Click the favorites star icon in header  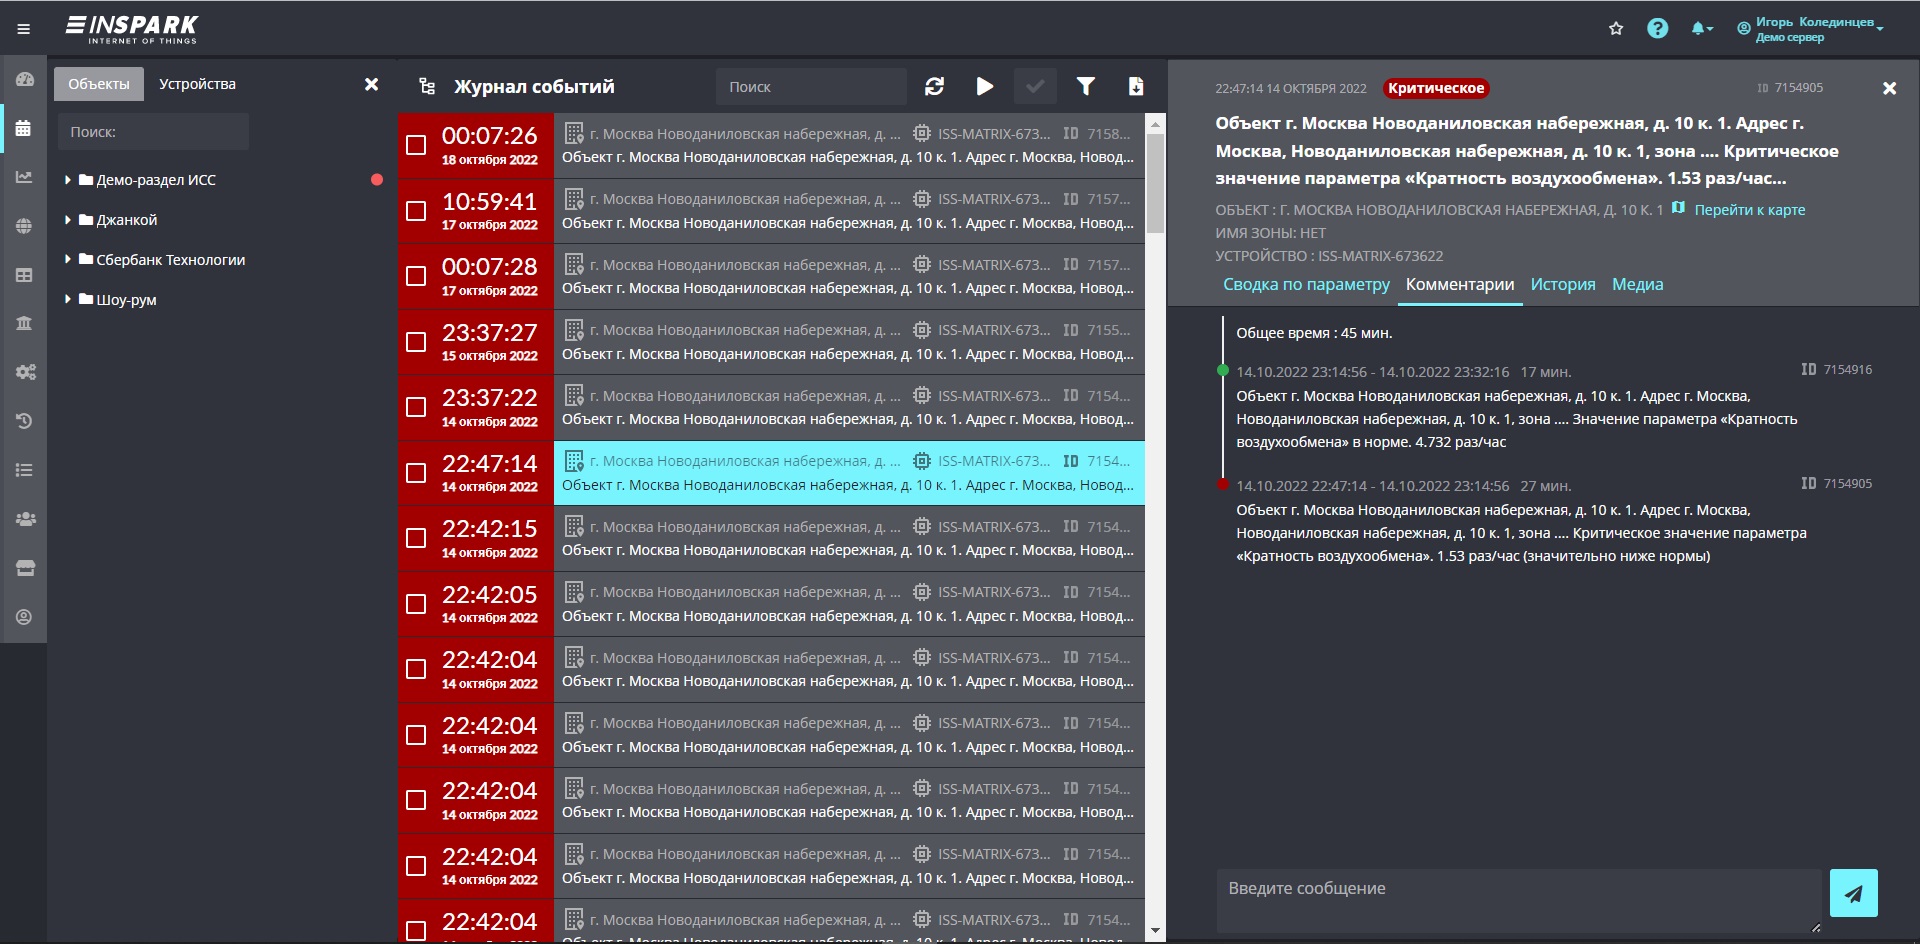1616,29
